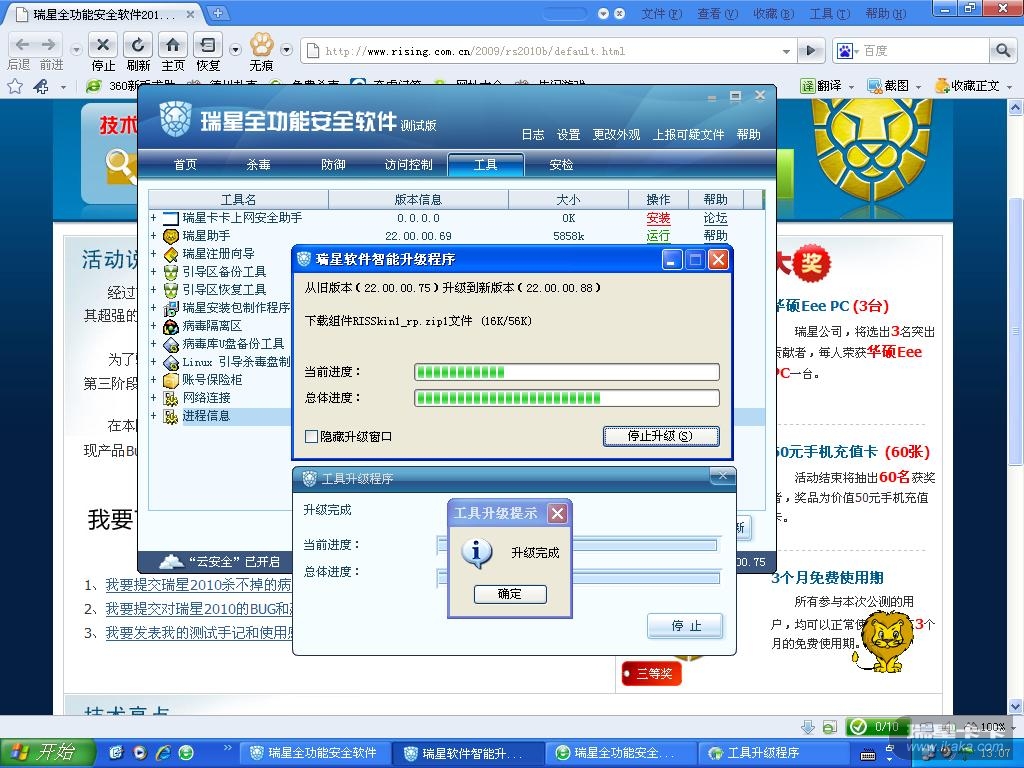Click the 停止 button in 工具升级程序

686,626
